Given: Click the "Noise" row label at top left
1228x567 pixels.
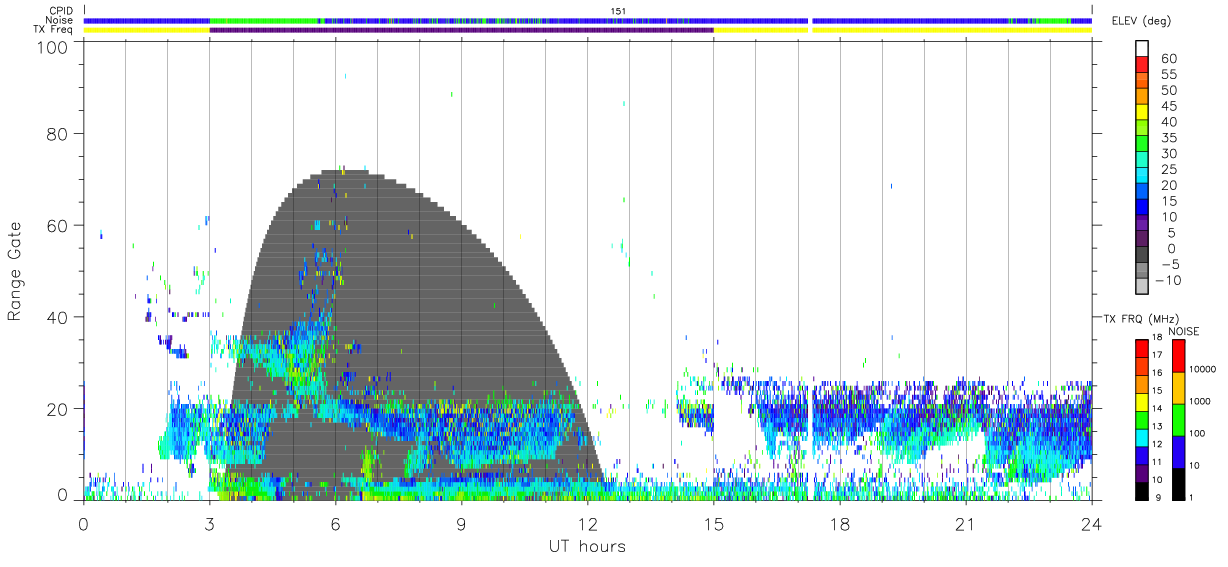Looking at the screenshot, I should [60, 20].
